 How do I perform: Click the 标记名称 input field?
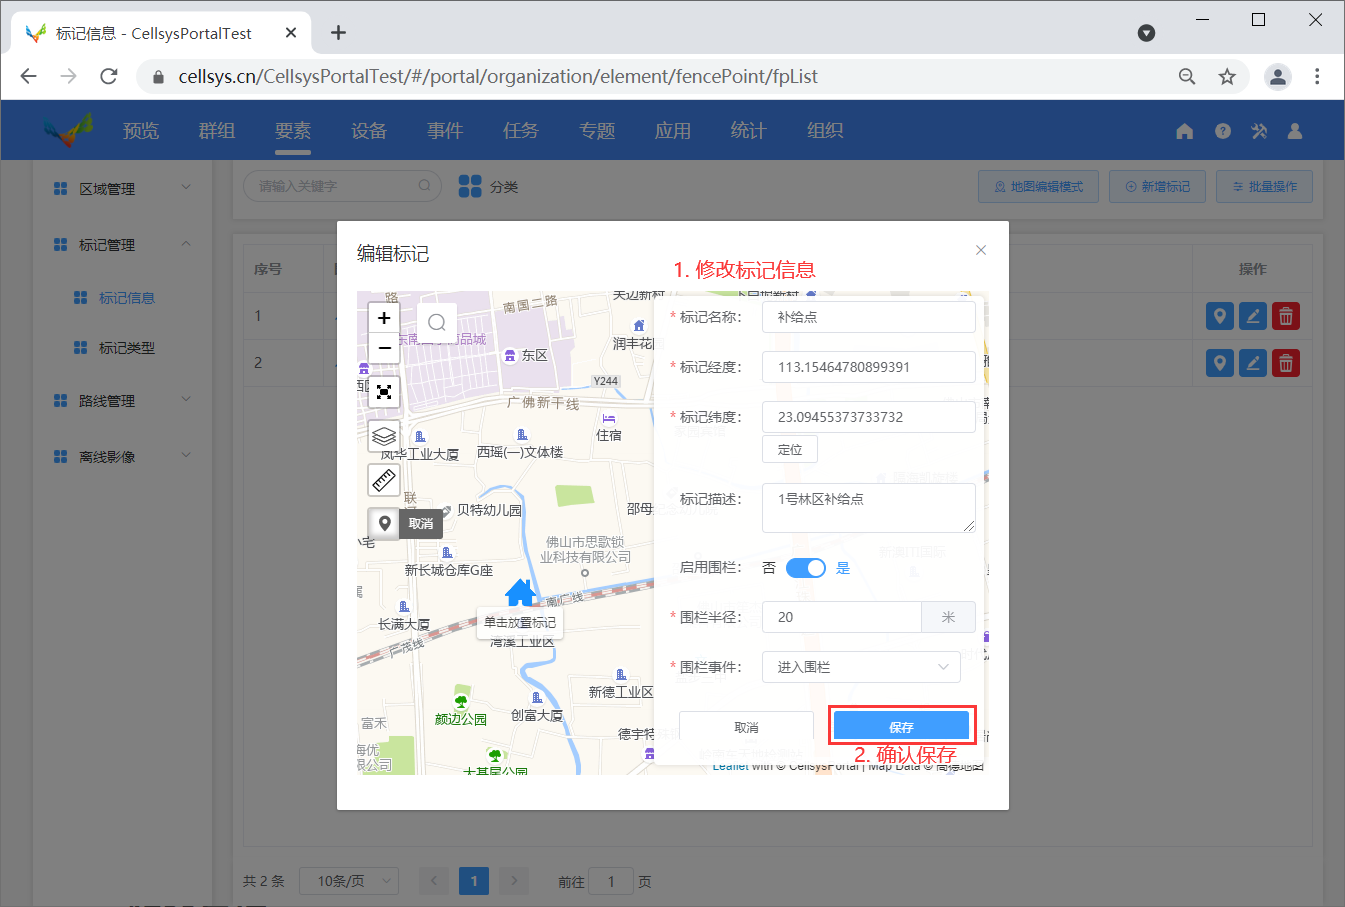[869, 317]
